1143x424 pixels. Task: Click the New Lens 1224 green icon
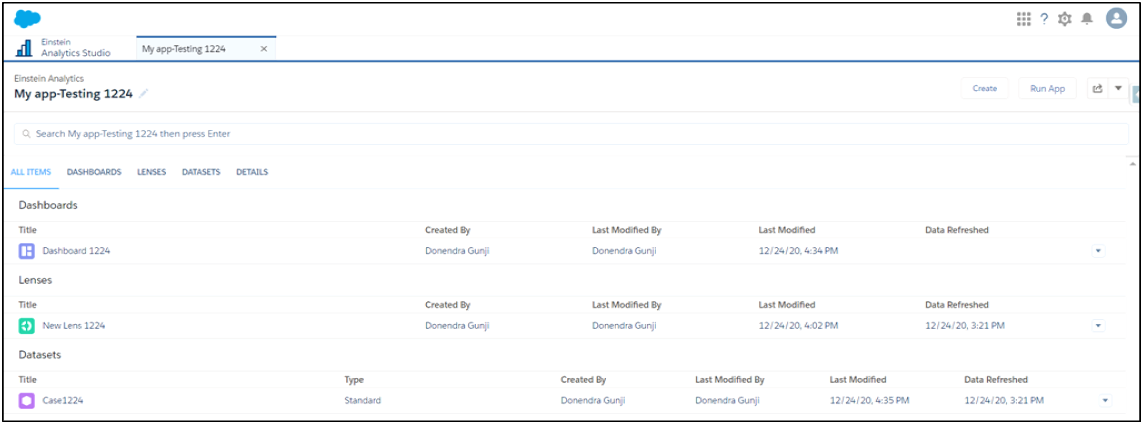point(27,326)
